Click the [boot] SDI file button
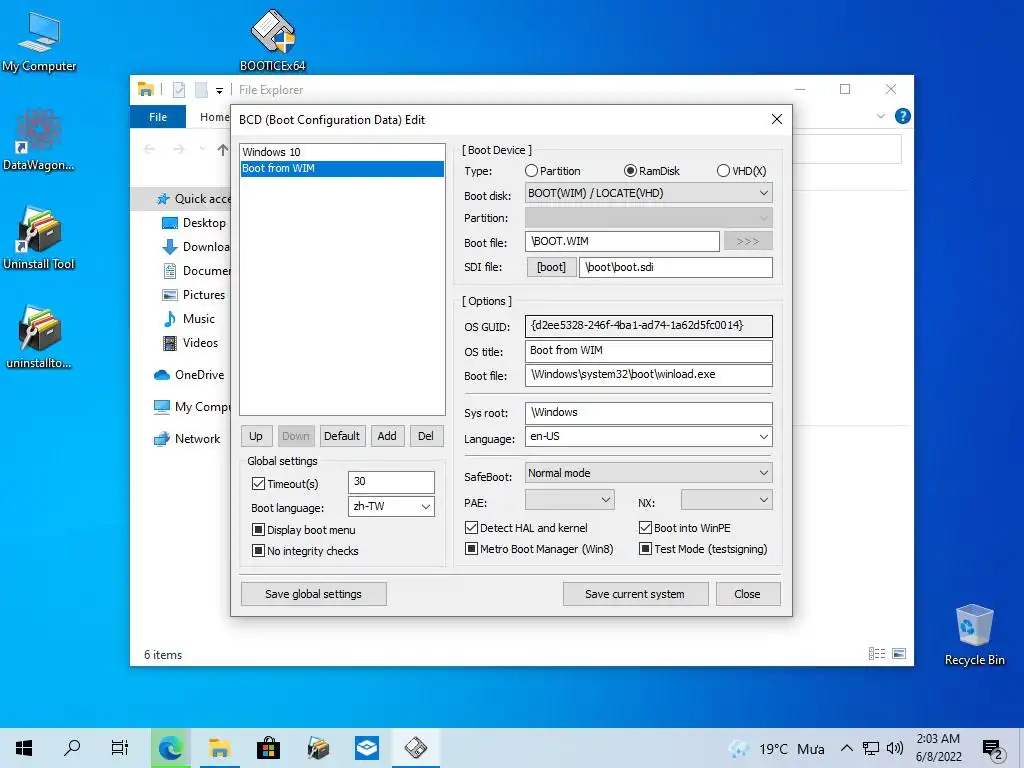 (x=551, y=267)
